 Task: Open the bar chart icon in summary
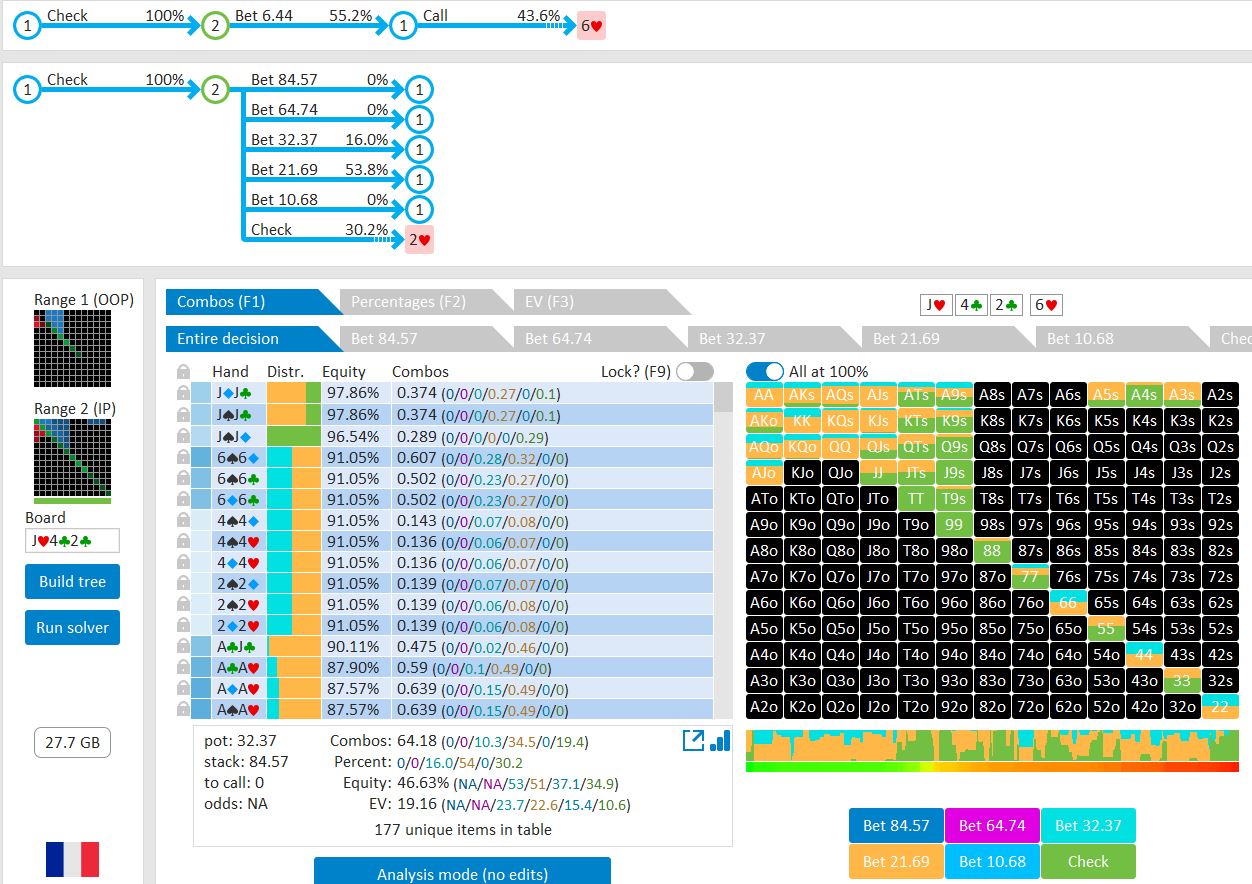tap(719, 741)
